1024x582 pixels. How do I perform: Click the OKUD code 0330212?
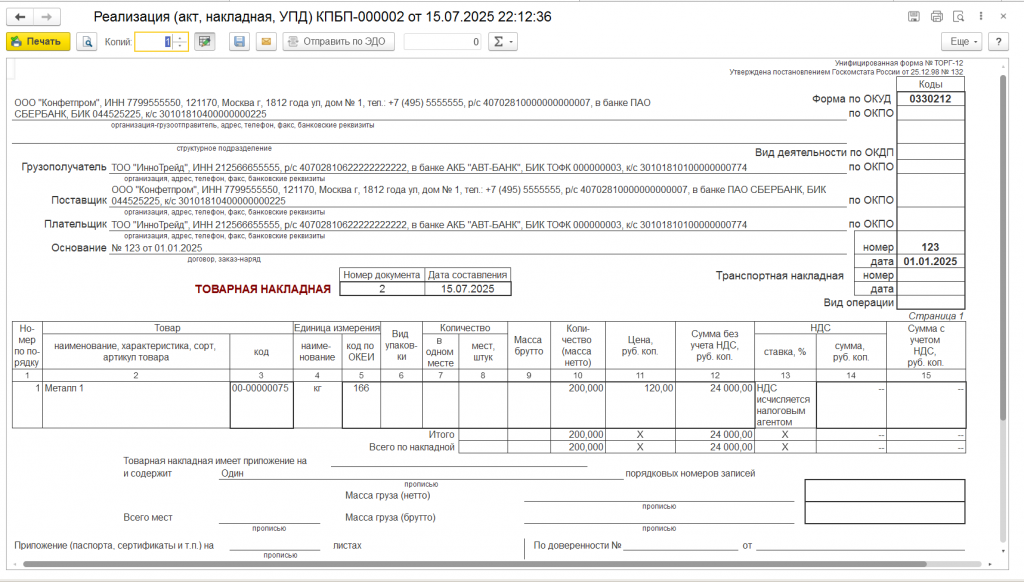pos(930,99)
